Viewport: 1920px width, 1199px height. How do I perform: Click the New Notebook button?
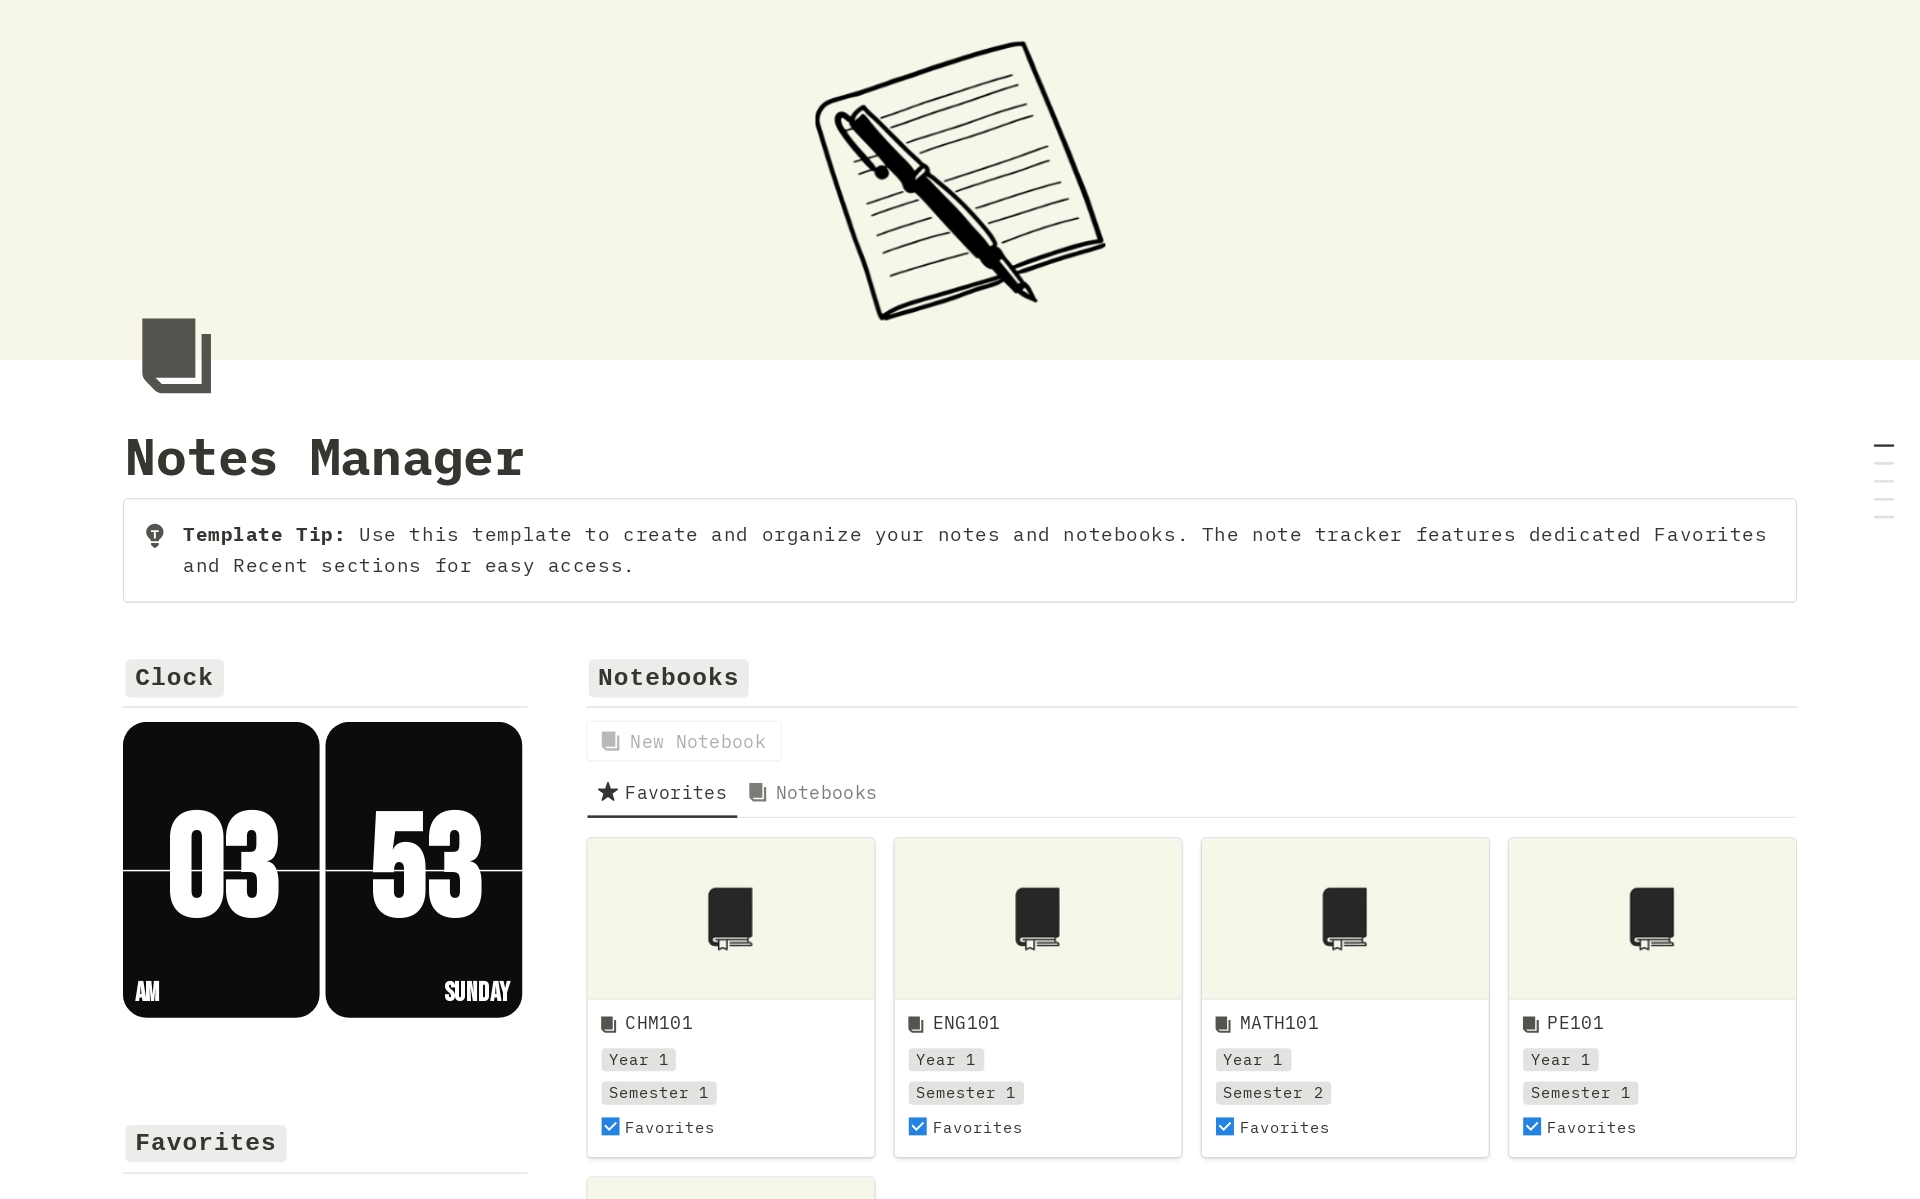tap(684, 742)
